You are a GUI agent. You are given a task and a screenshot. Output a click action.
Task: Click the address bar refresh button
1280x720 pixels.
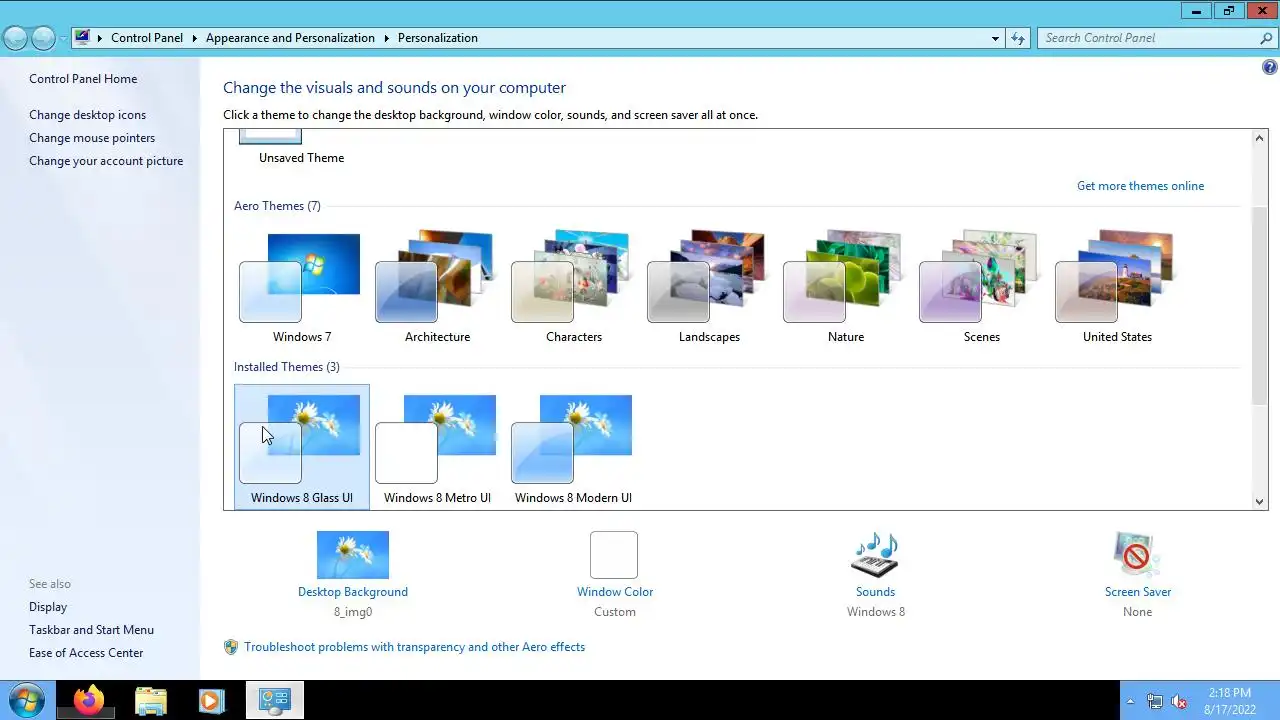[1018, 38]
